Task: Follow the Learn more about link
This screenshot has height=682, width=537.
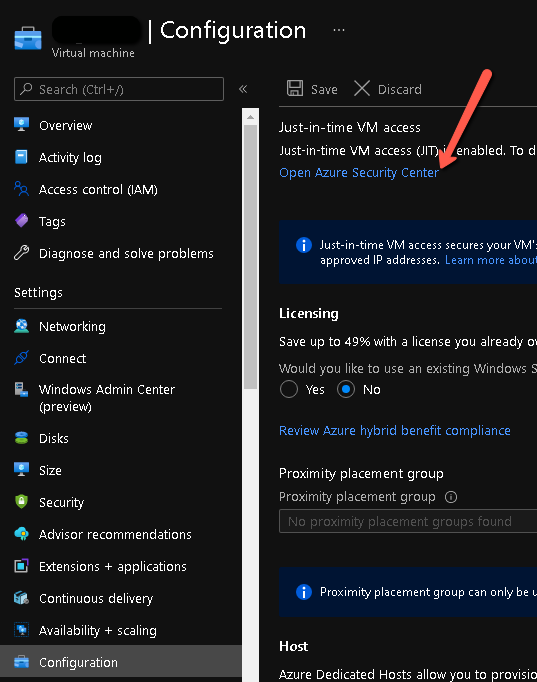Action: (x=491, y=260)
